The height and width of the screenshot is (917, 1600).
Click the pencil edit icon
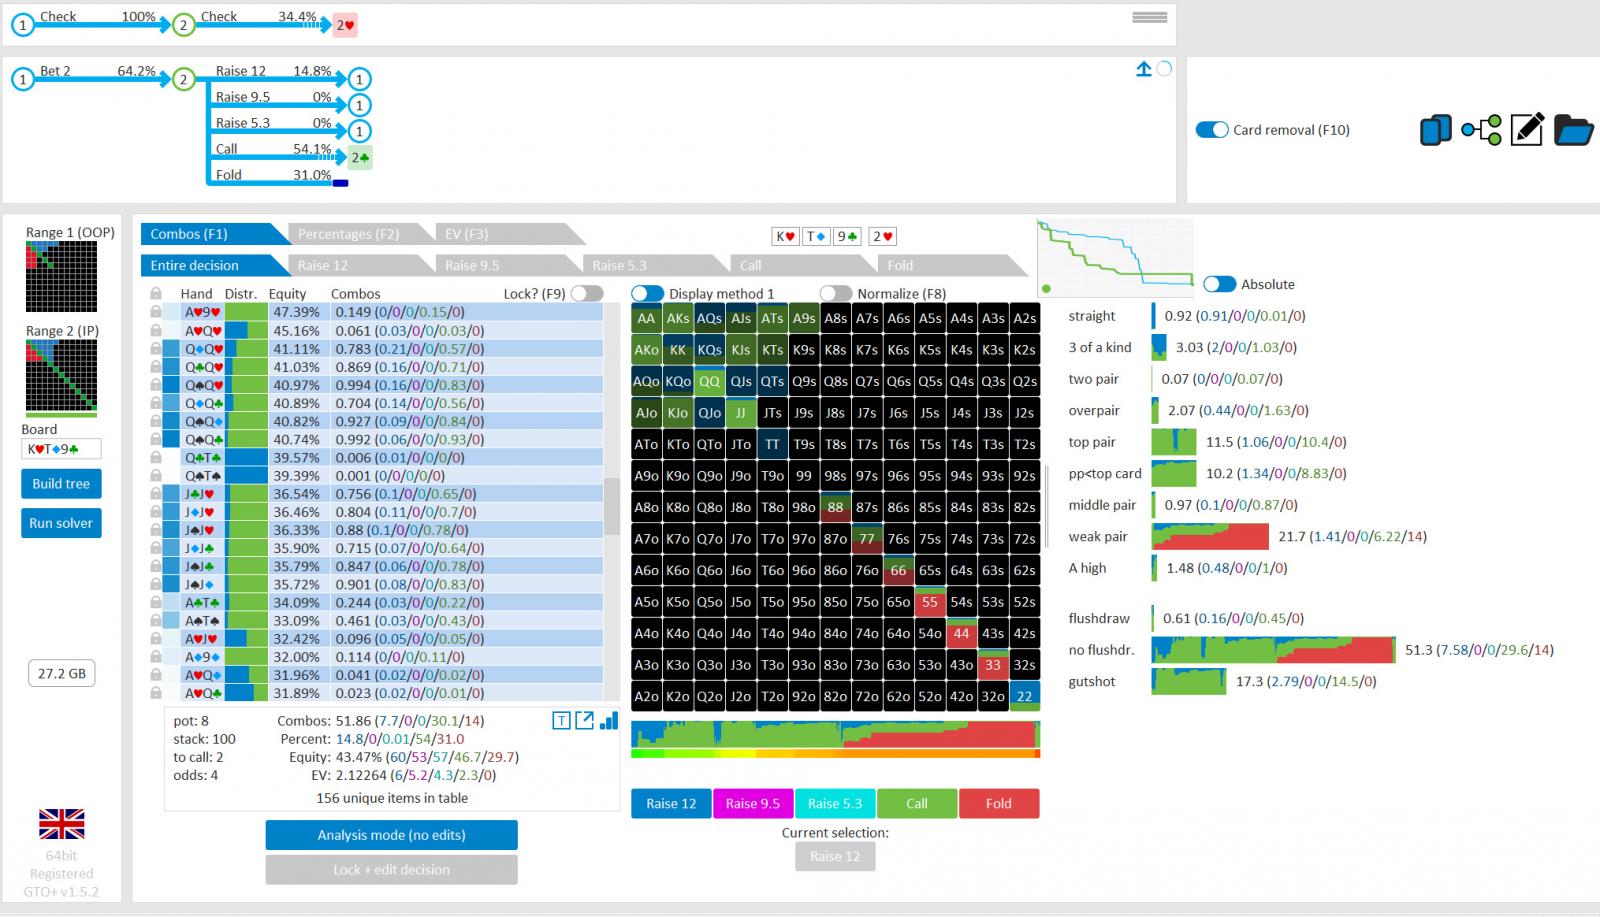tap(1527, 130)
